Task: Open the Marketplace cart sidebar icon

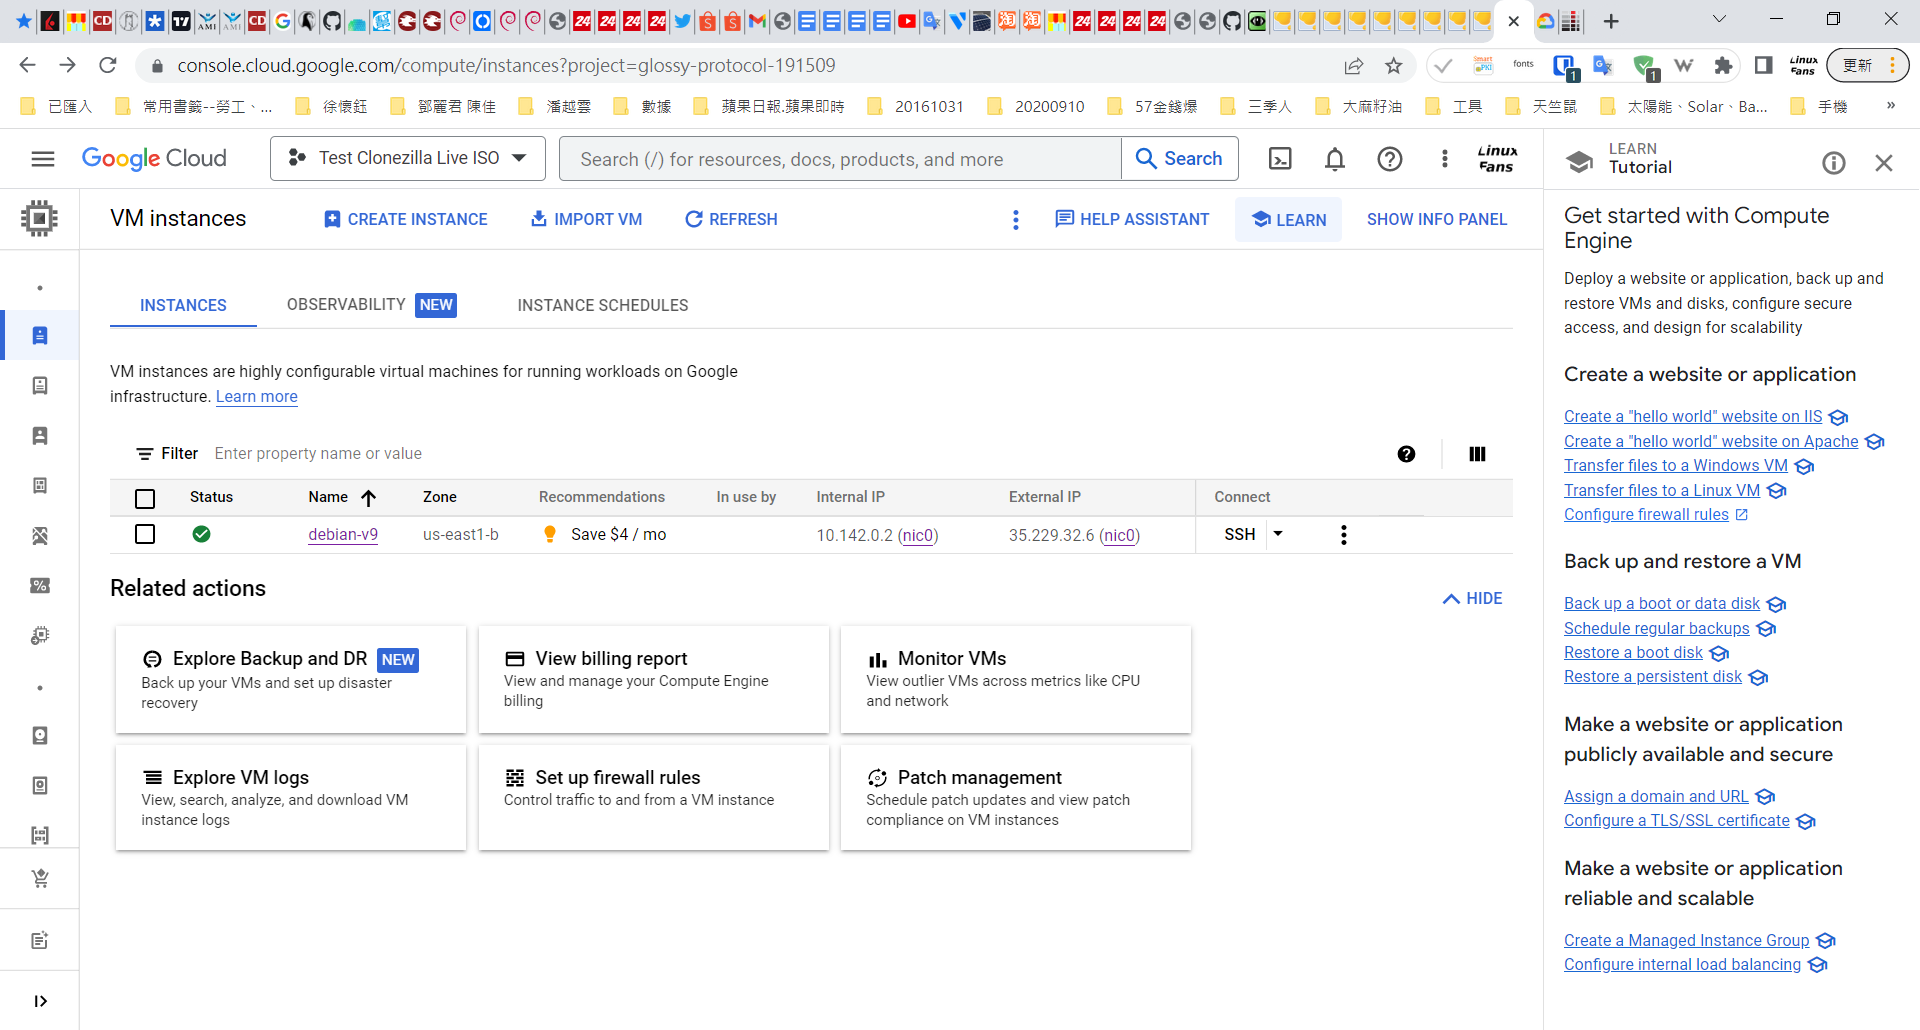Action: pyautogui.click(x=40, y=879)
